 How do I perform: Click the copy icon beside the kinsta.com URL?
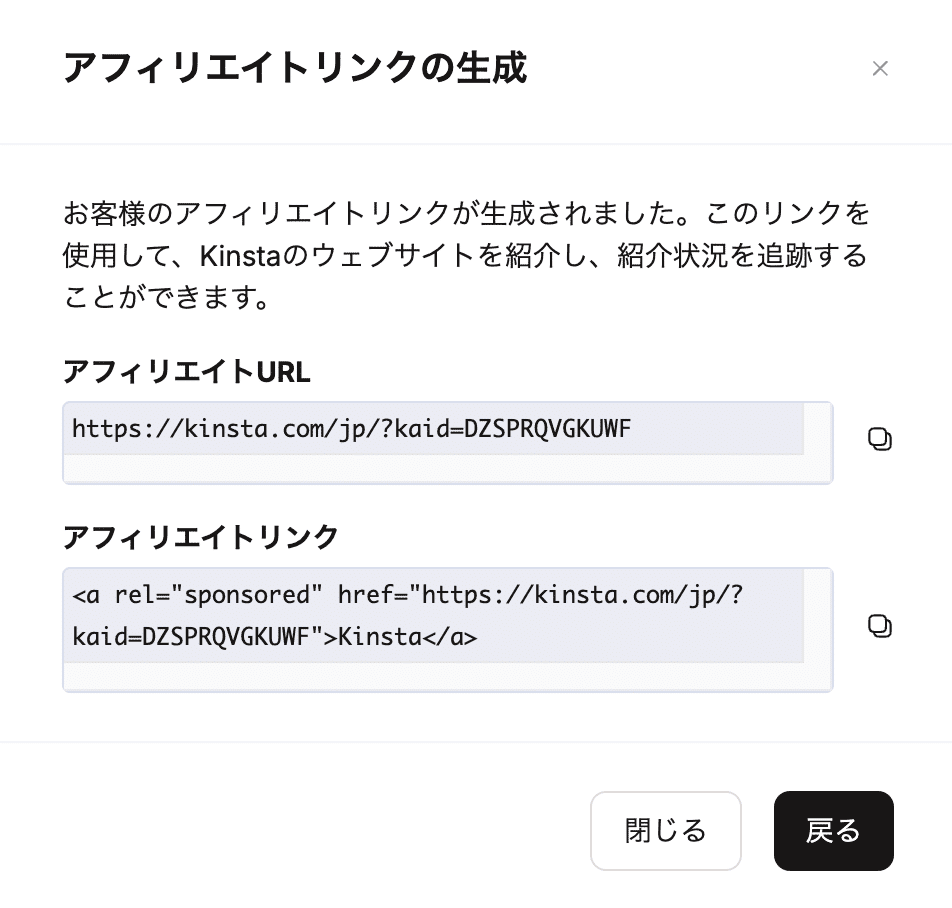coord(880,438)
